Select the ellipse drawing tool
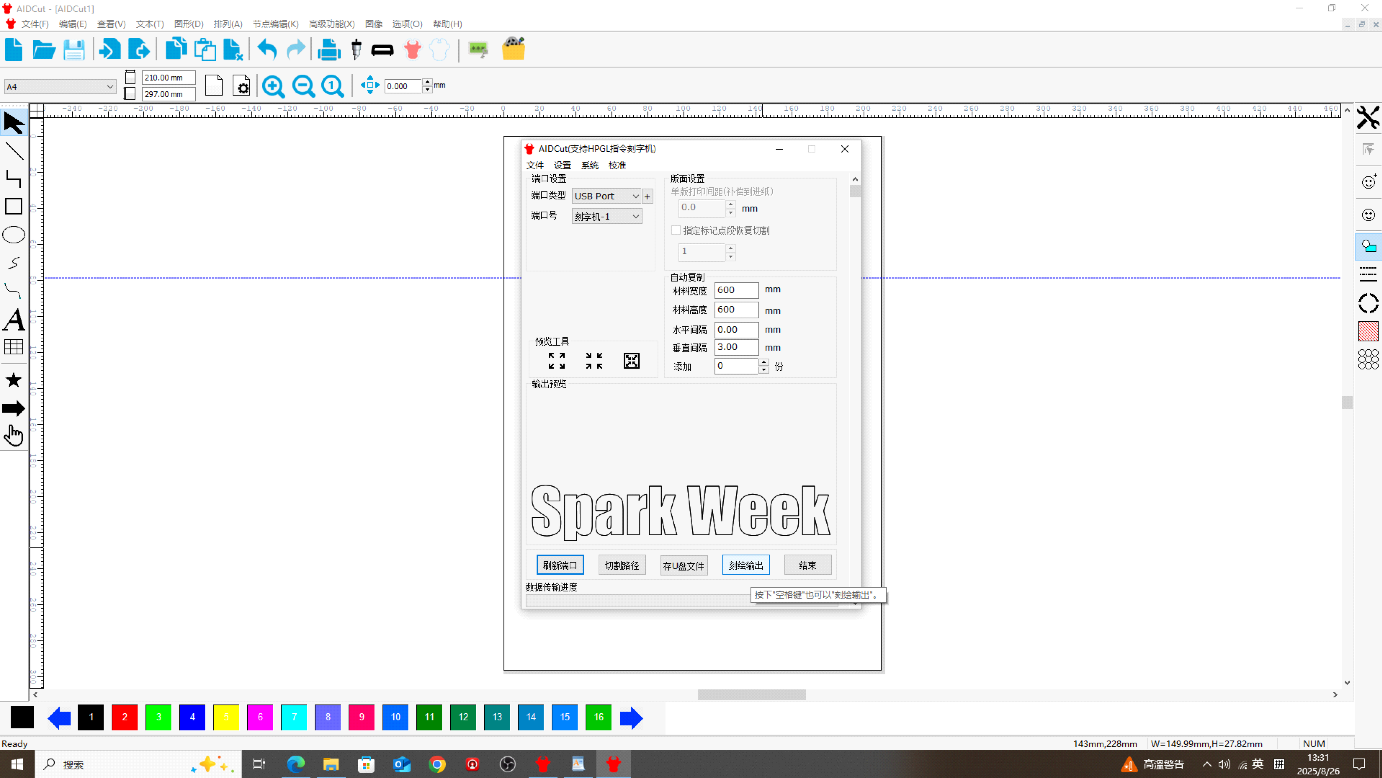The width and height of the screenshot is (1382, 778). (14, 235)
